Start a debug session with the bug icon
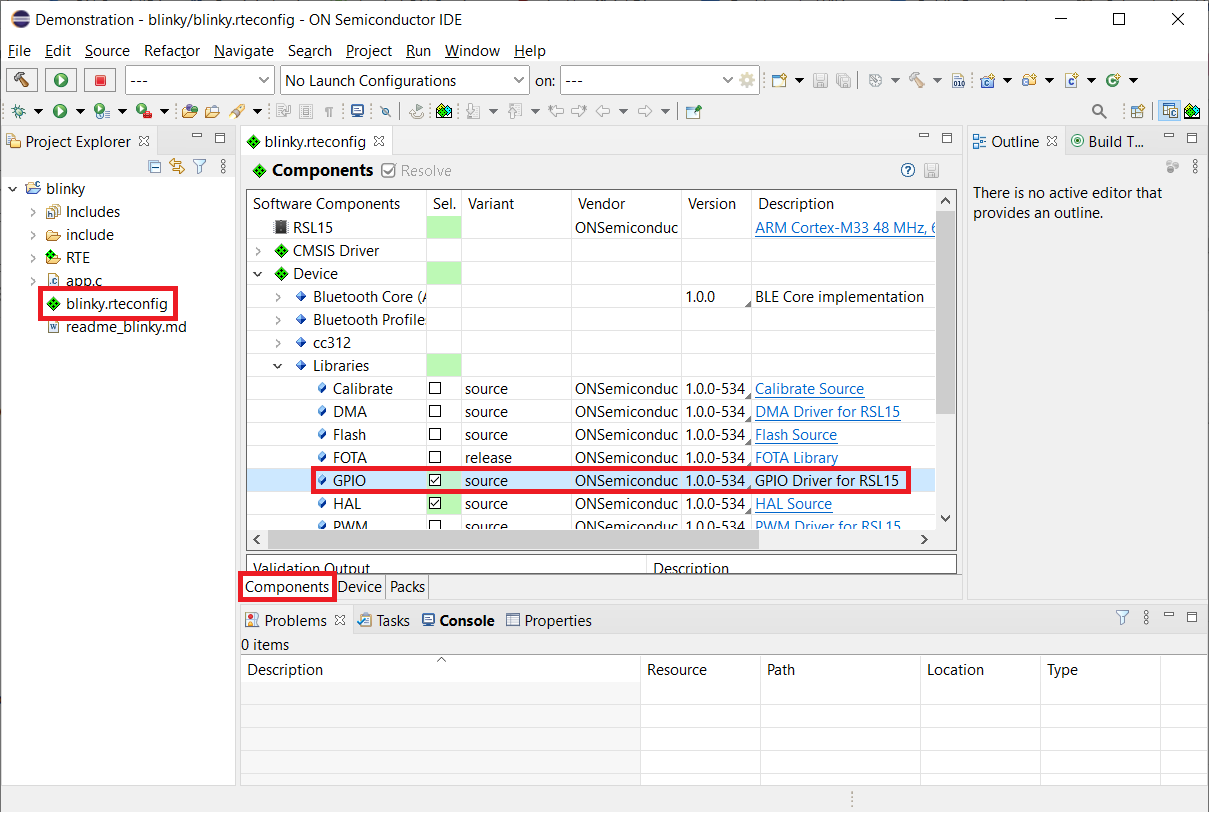Screen dimensions: 1209x814 (18, 111)
